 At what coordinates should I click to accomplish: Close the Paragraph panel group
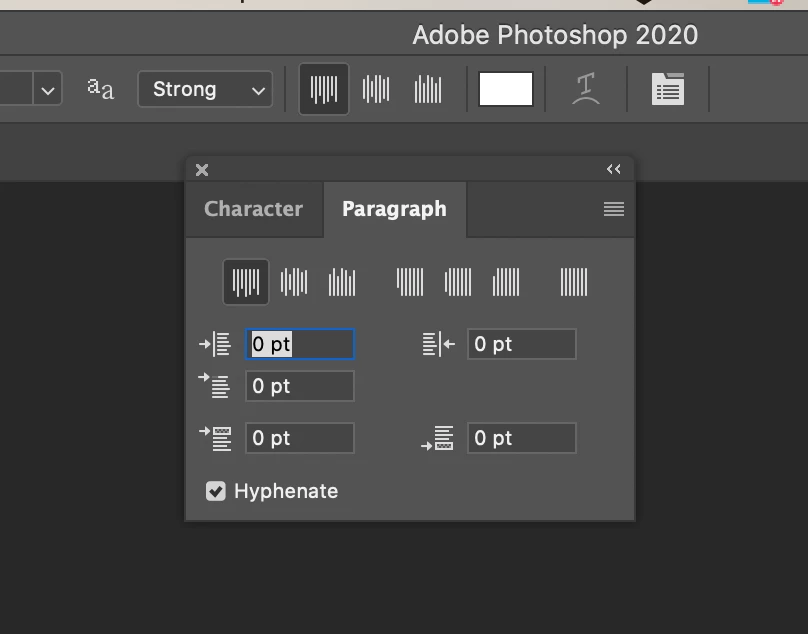pyautogui.click(x=202, y=170)
